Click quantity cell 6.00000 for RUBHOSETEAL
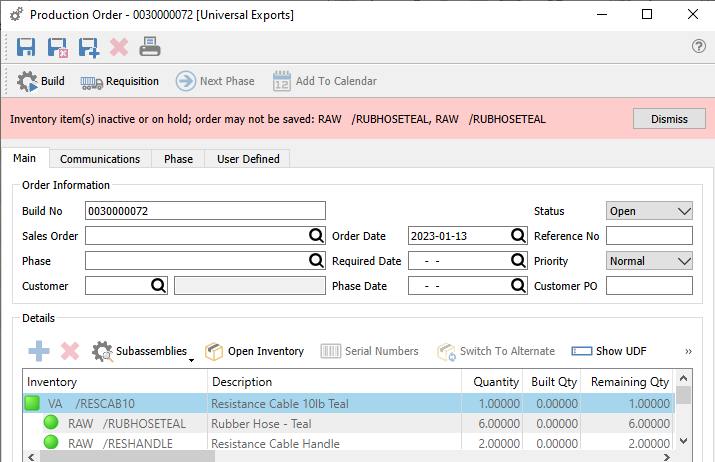 click(x=492, y=424)
